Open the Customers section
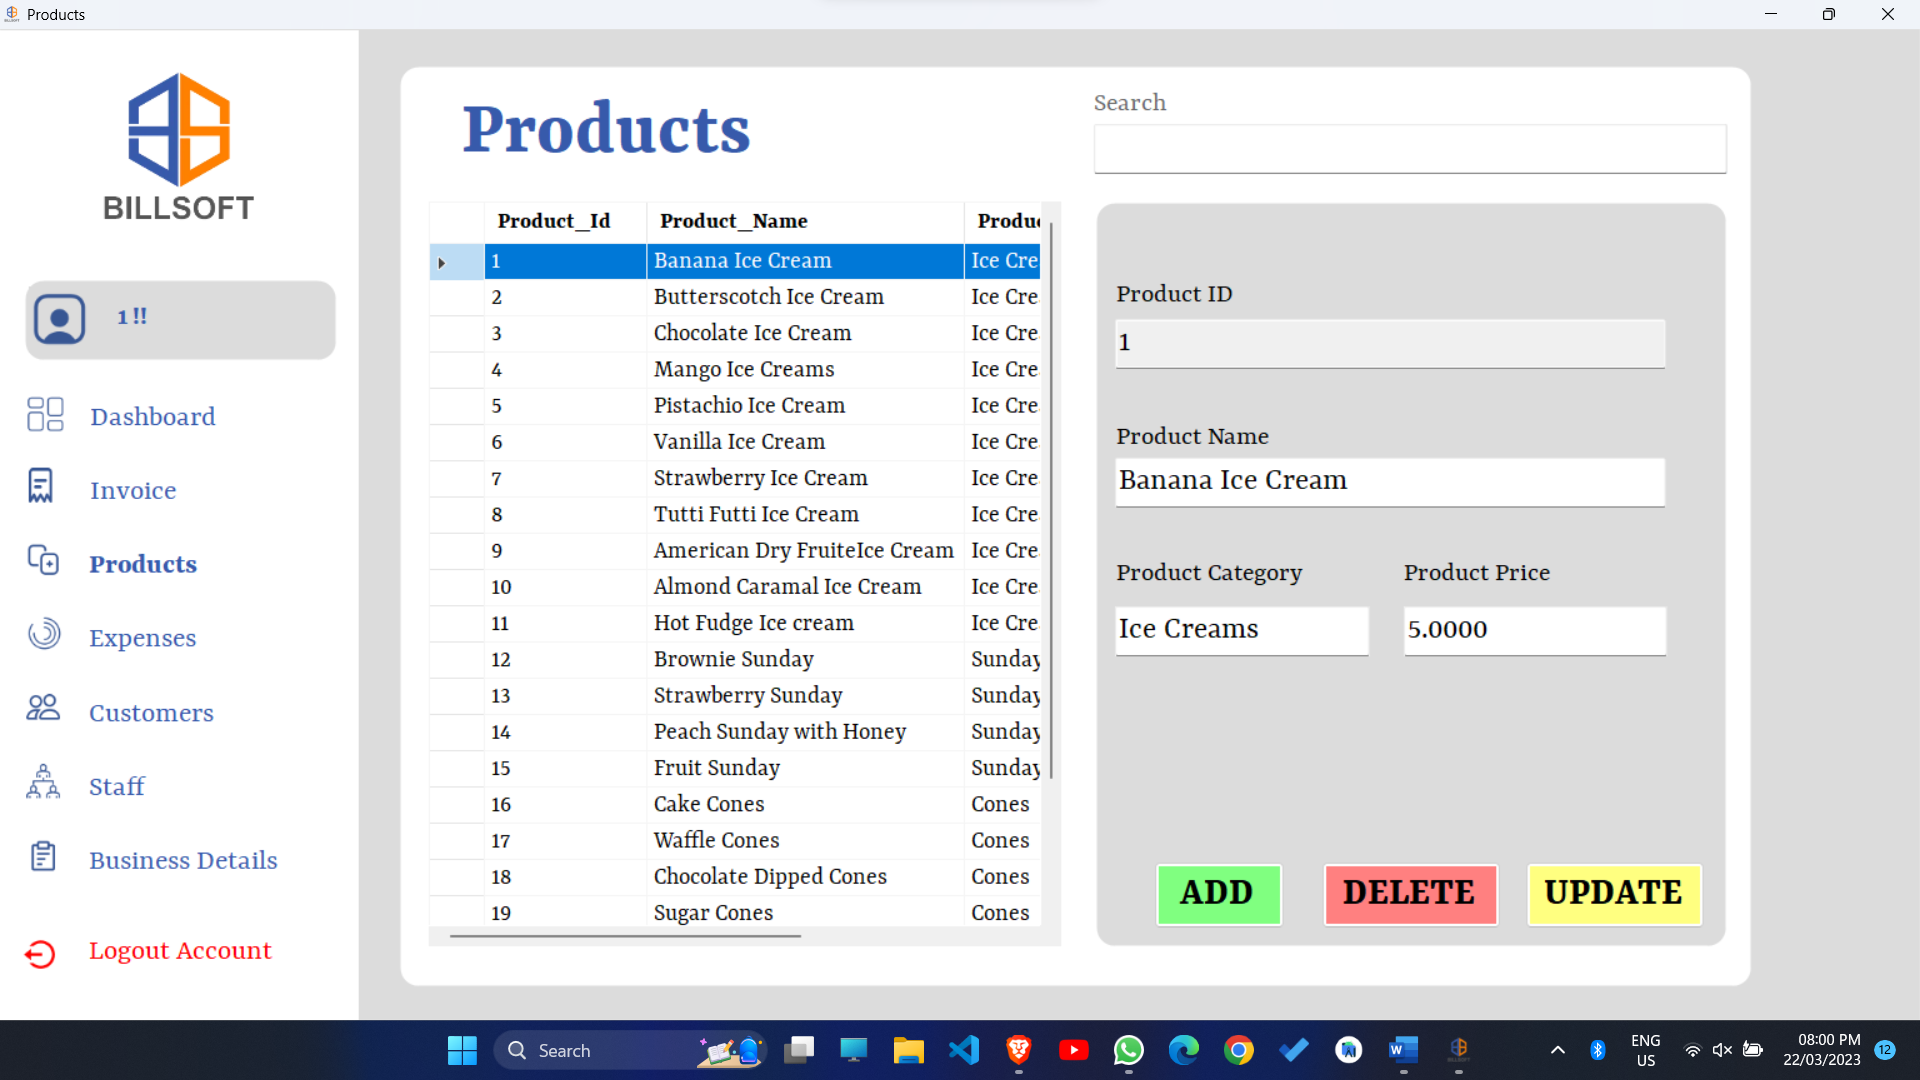The width and height of the screenshot is (1920, 1080). [150, 712]
